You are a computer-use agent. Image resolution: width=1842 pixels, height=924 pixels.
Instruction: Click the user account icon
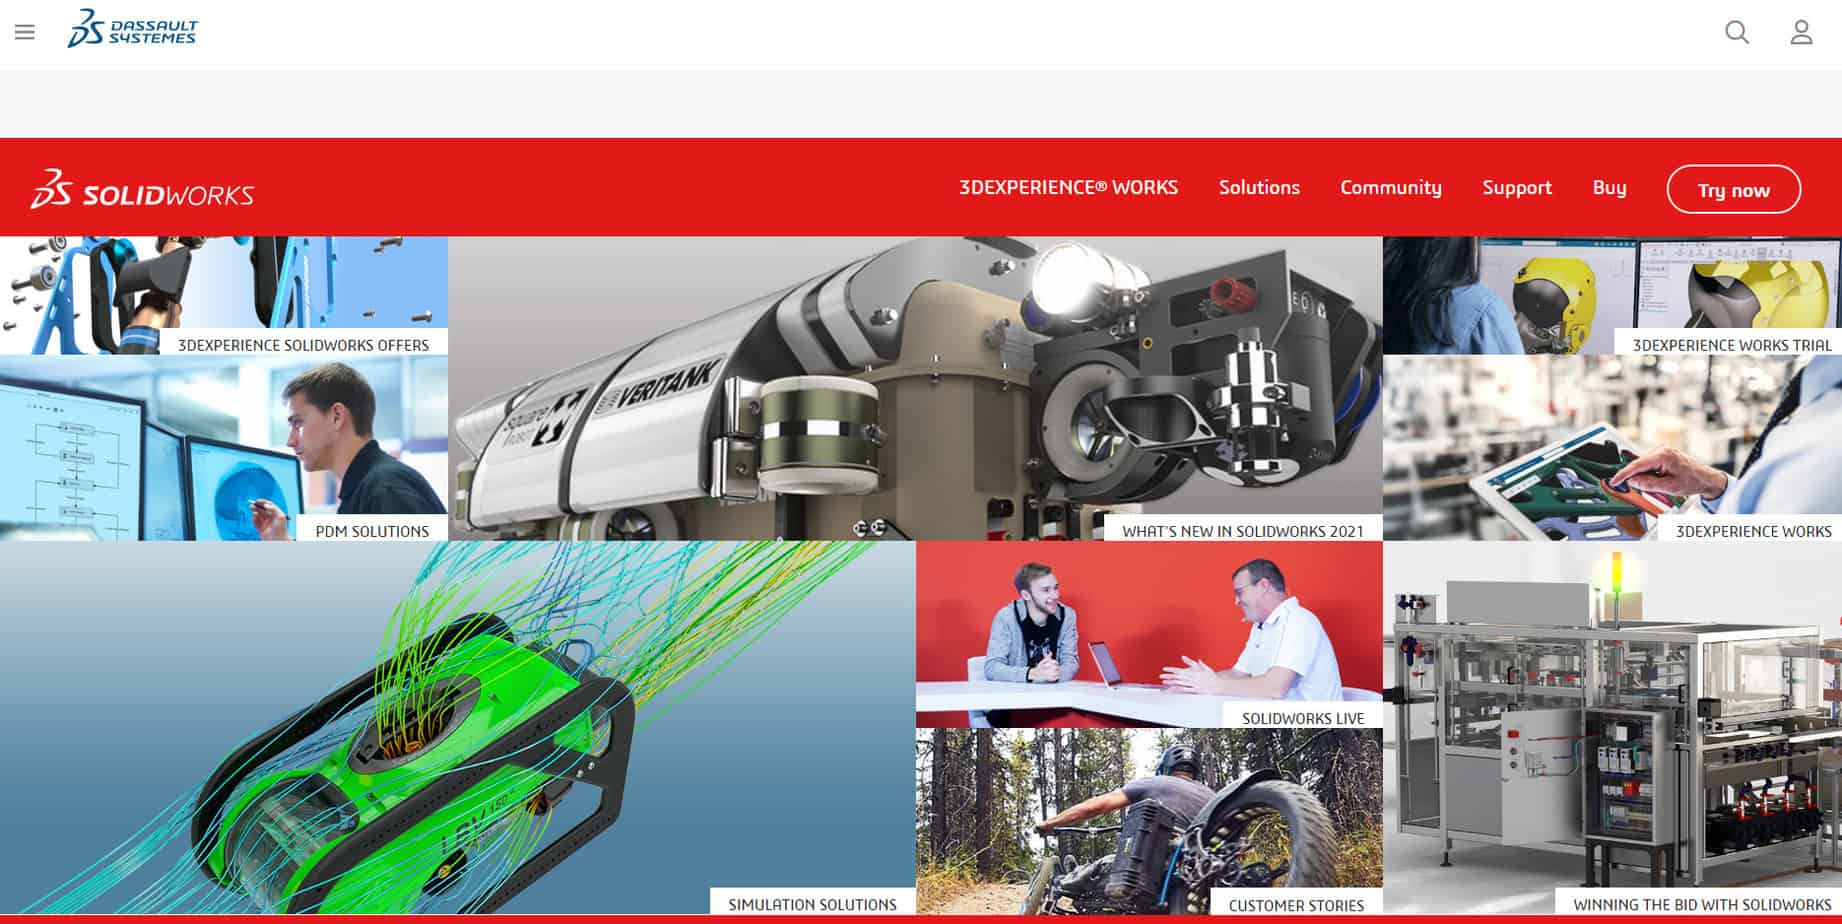click(x=1800, y=33)
